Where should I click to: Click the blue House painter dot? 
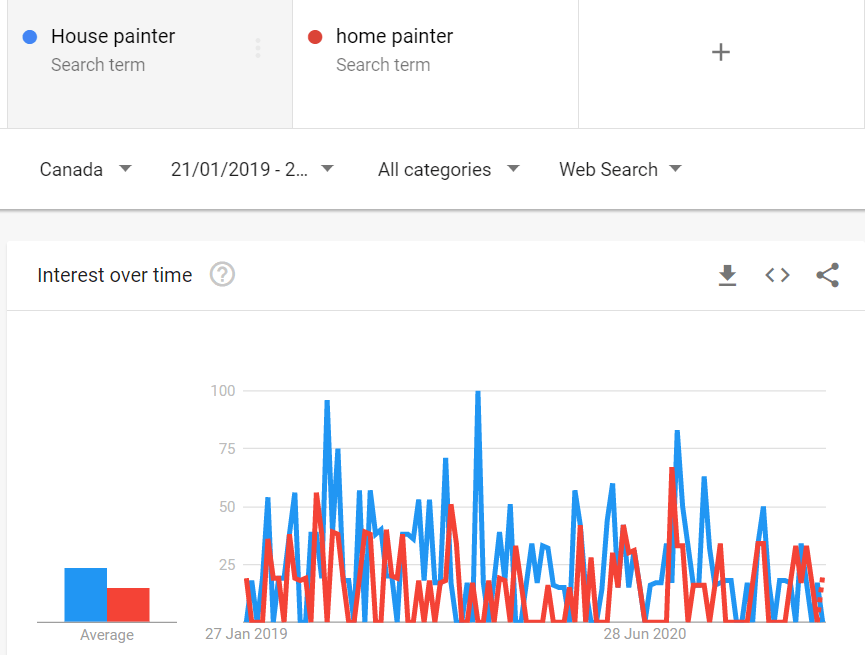(30, 37)
